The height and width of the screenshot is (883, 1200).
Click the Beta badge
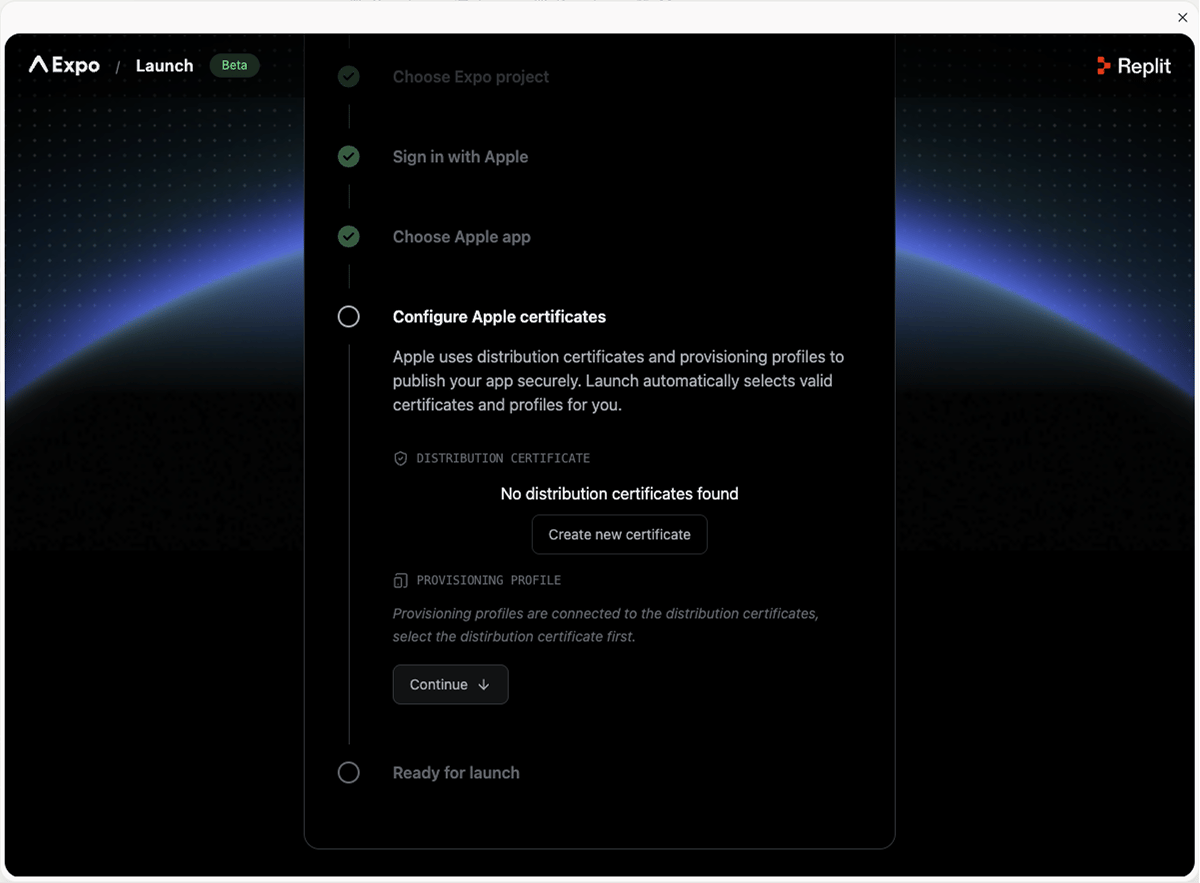[x=234, y=65]
